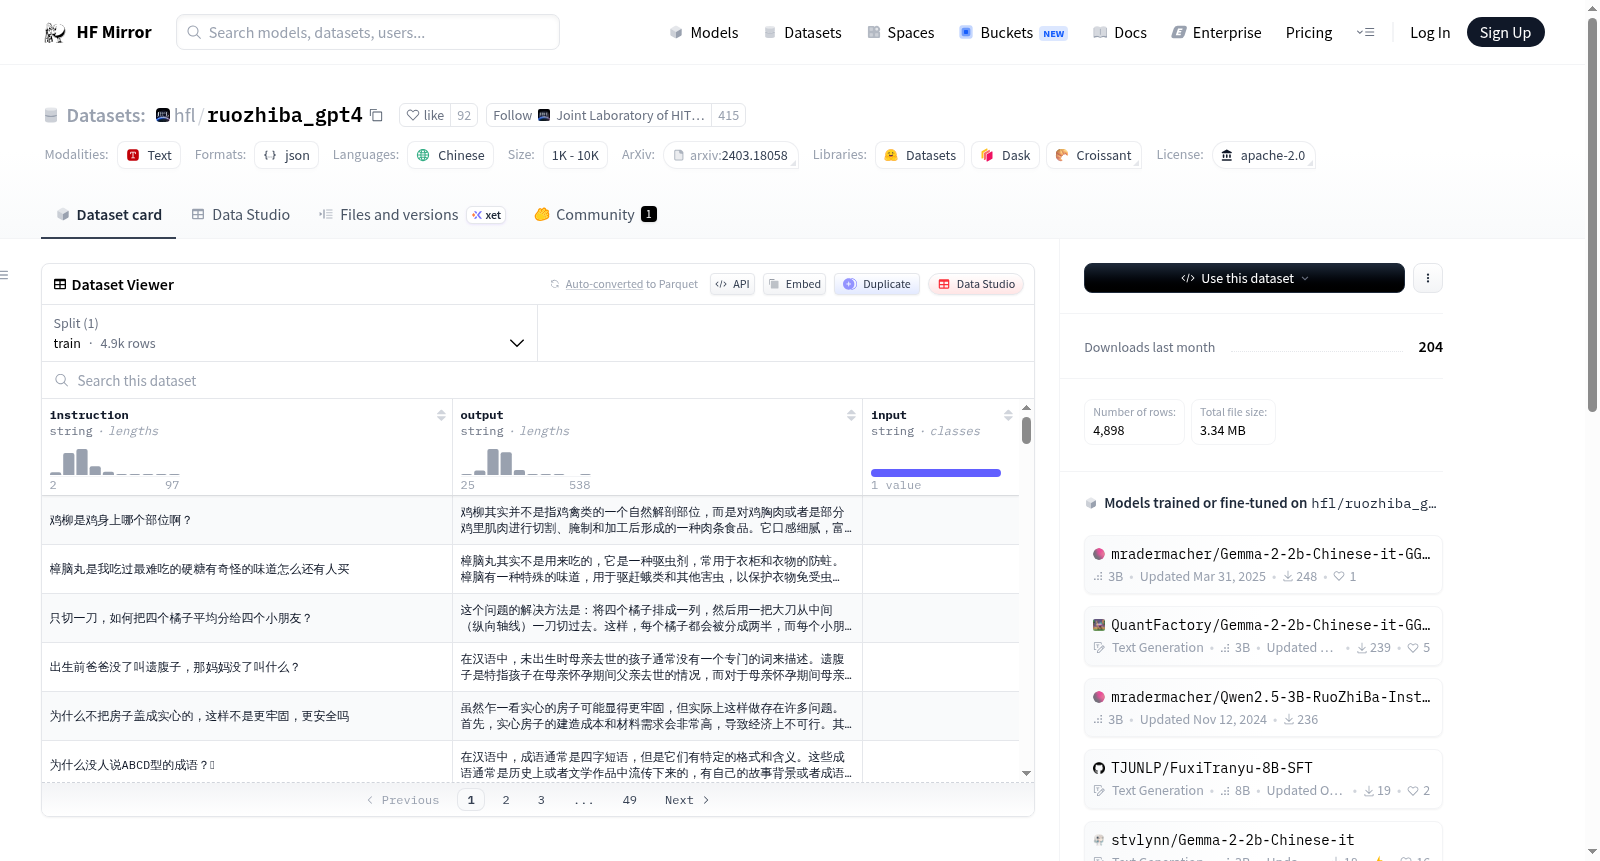Switch to the Files and versions tab

[x=412, y=214]
